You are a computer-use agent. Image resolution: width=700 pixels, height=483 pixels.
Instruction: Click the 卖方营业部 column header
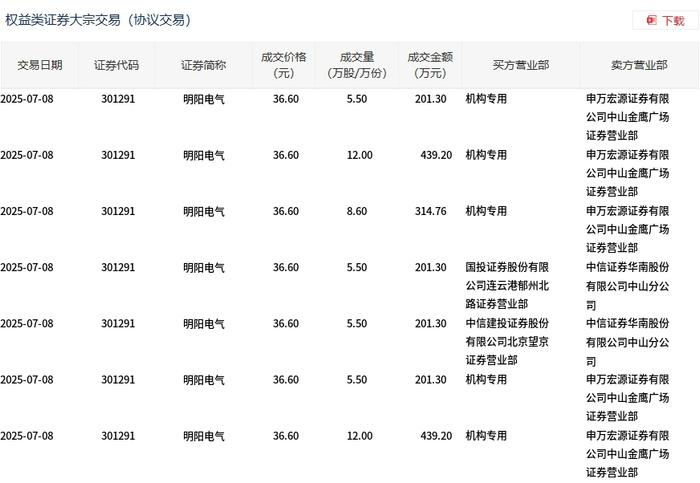[639, 65]
